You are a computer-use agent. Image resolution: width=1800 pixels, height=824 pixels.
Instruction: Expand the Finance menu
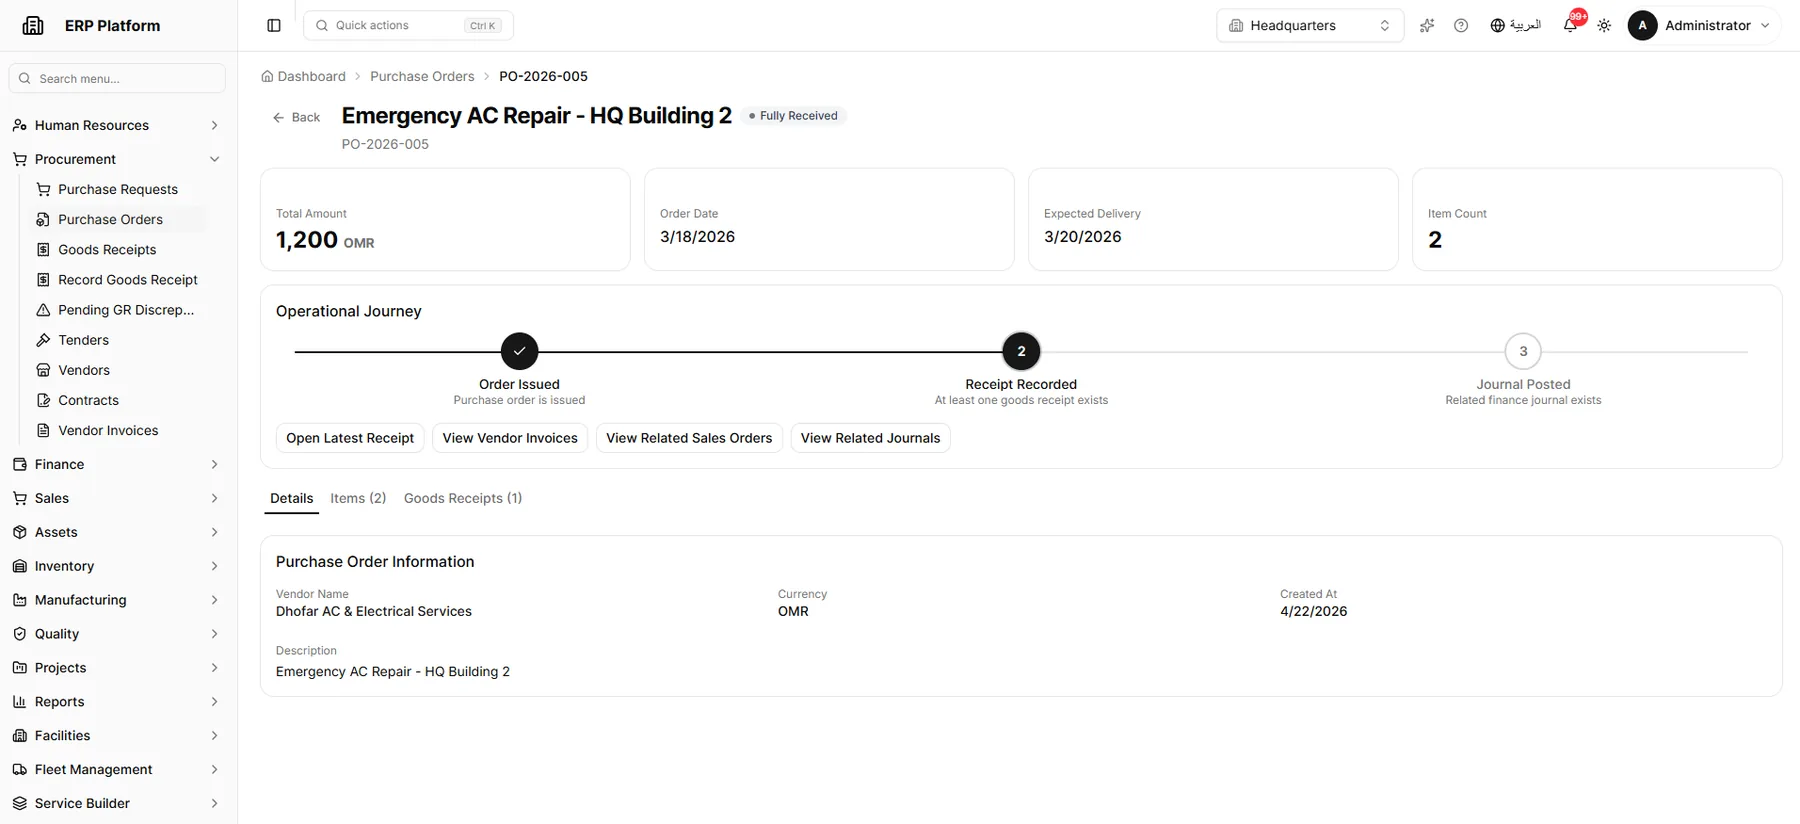pyautogui.click(x=116, y=464)
